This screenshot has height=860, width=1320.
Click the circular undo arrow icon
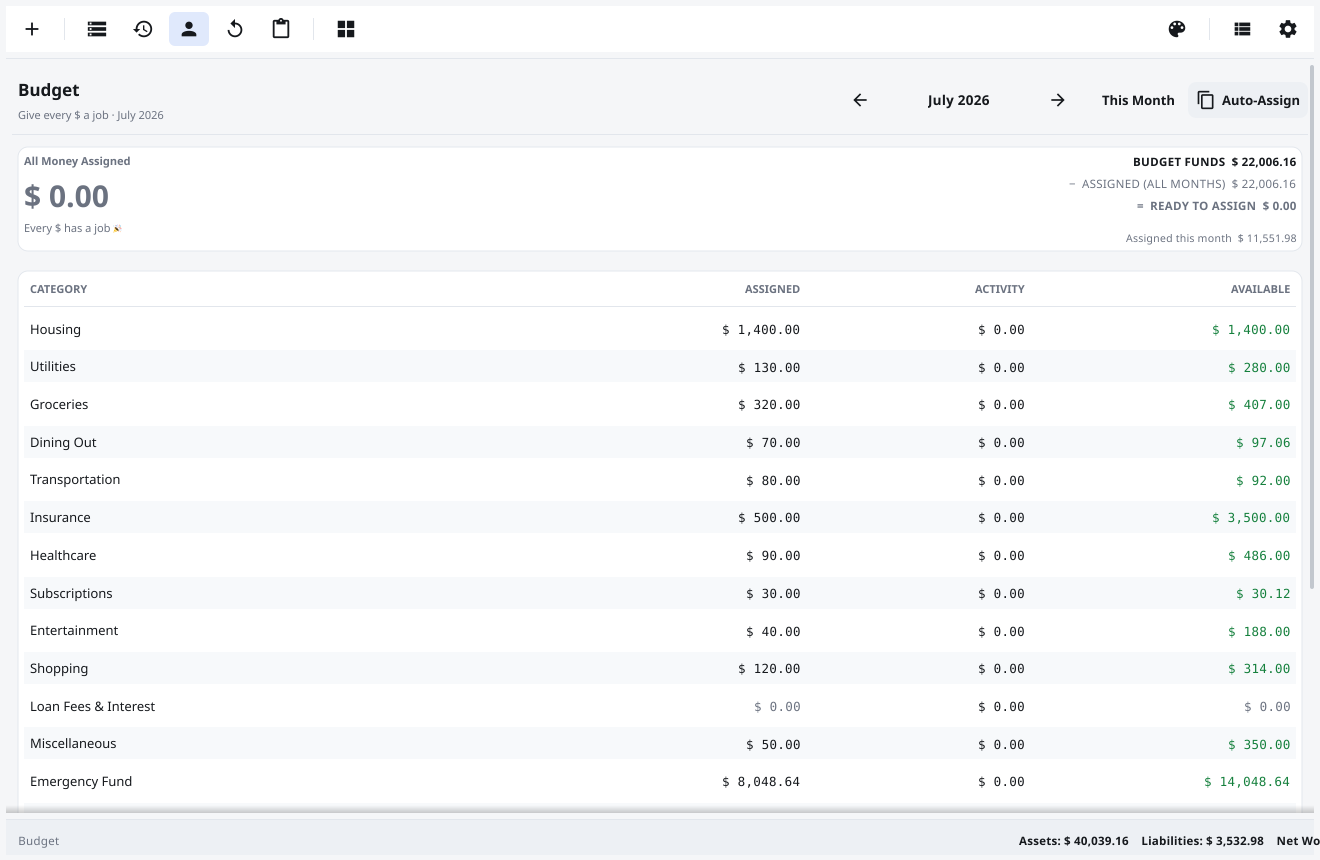point(235,29)
